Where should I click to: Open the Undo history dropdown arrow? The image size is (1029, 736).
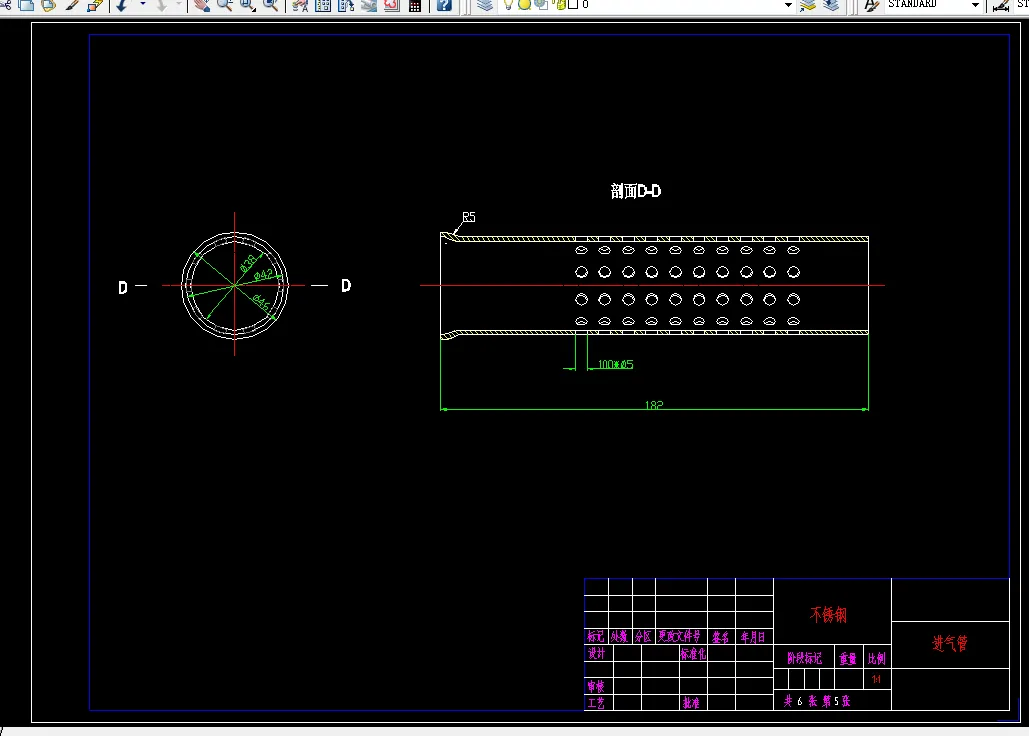tap(142, 5)
